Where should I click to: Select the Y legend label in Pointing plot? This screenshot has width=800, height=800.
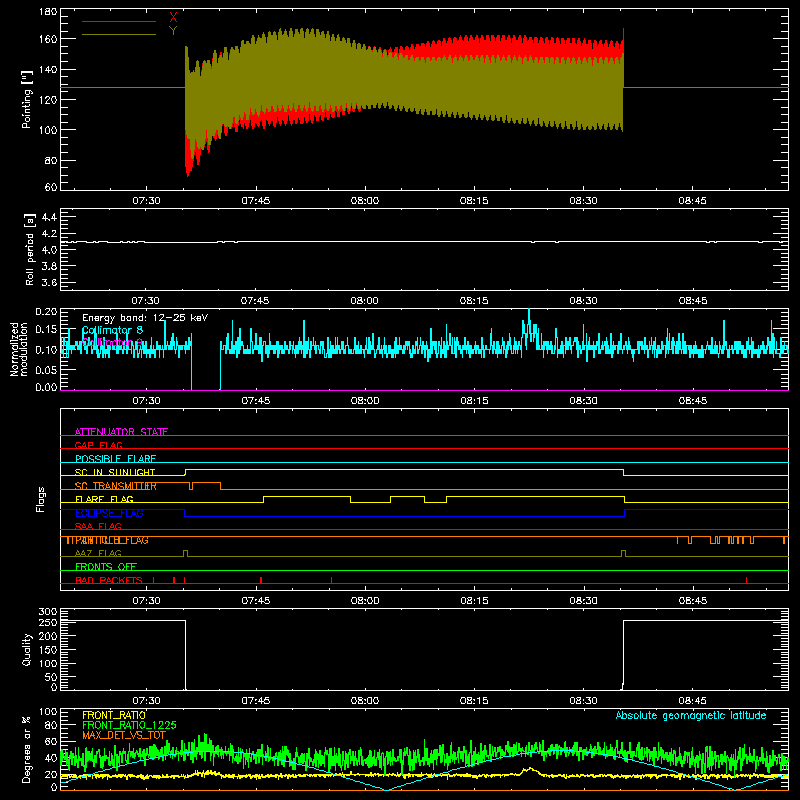(173, 31)
